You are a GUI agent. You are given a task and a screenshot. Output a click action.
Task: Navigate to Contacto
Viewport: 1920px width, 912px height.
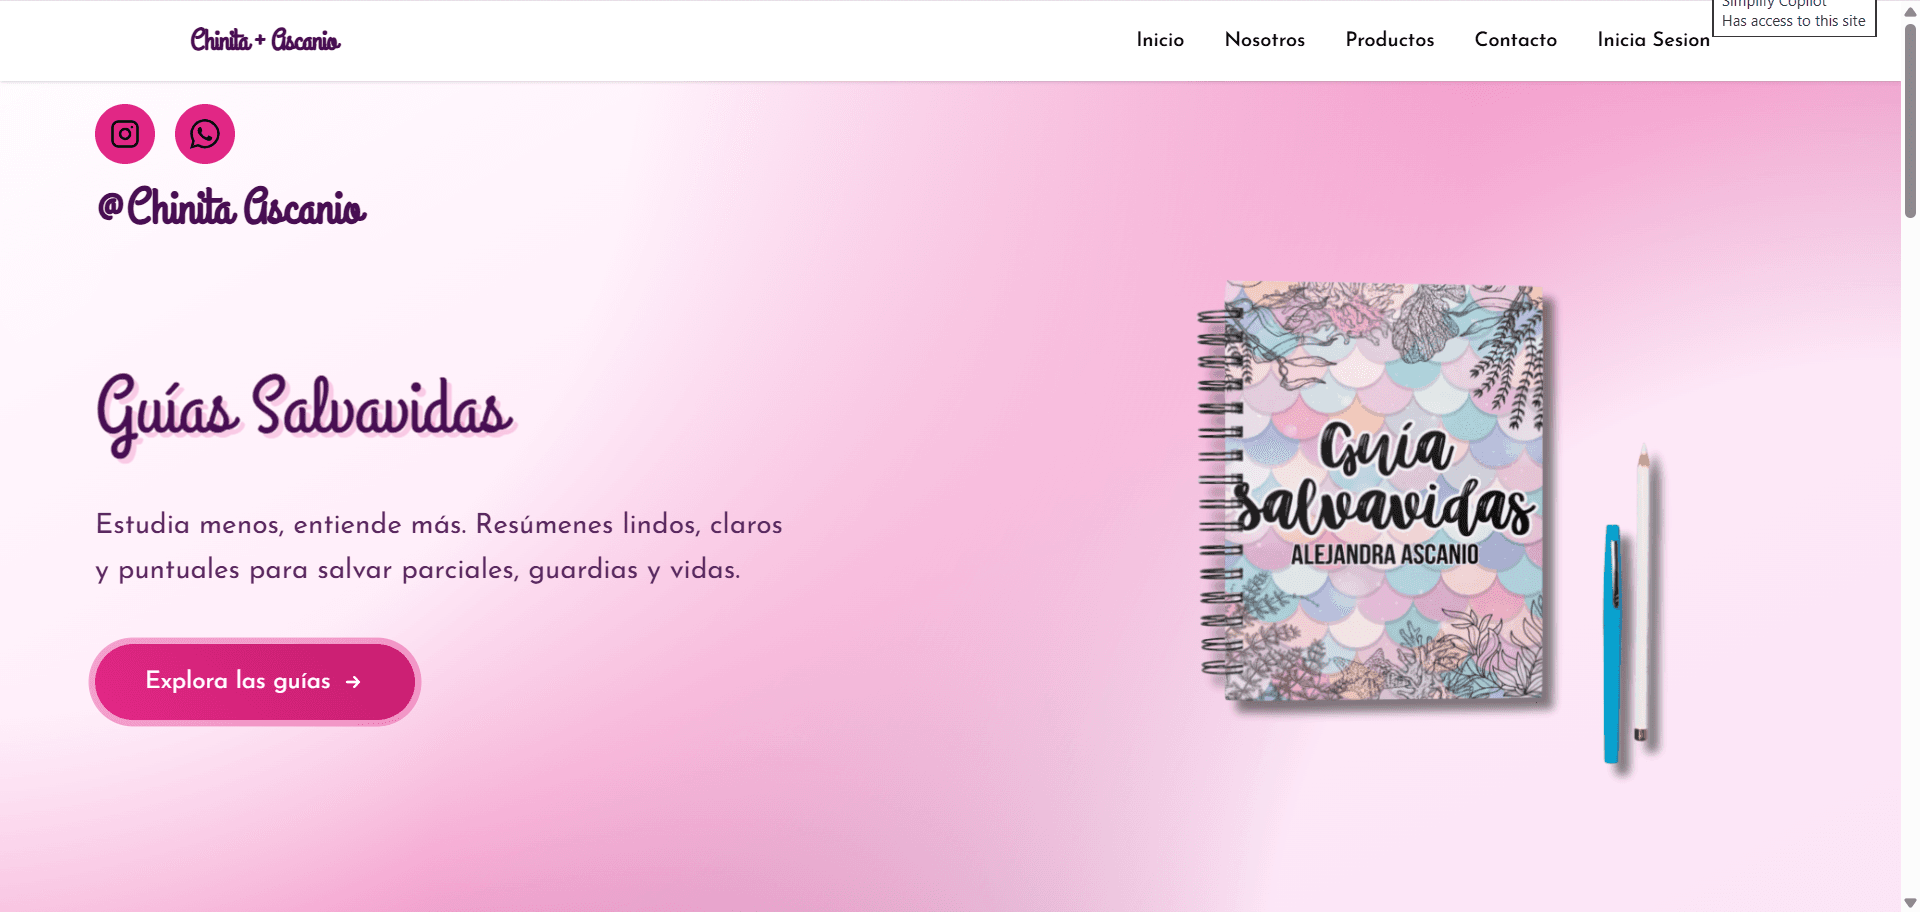1515,40
